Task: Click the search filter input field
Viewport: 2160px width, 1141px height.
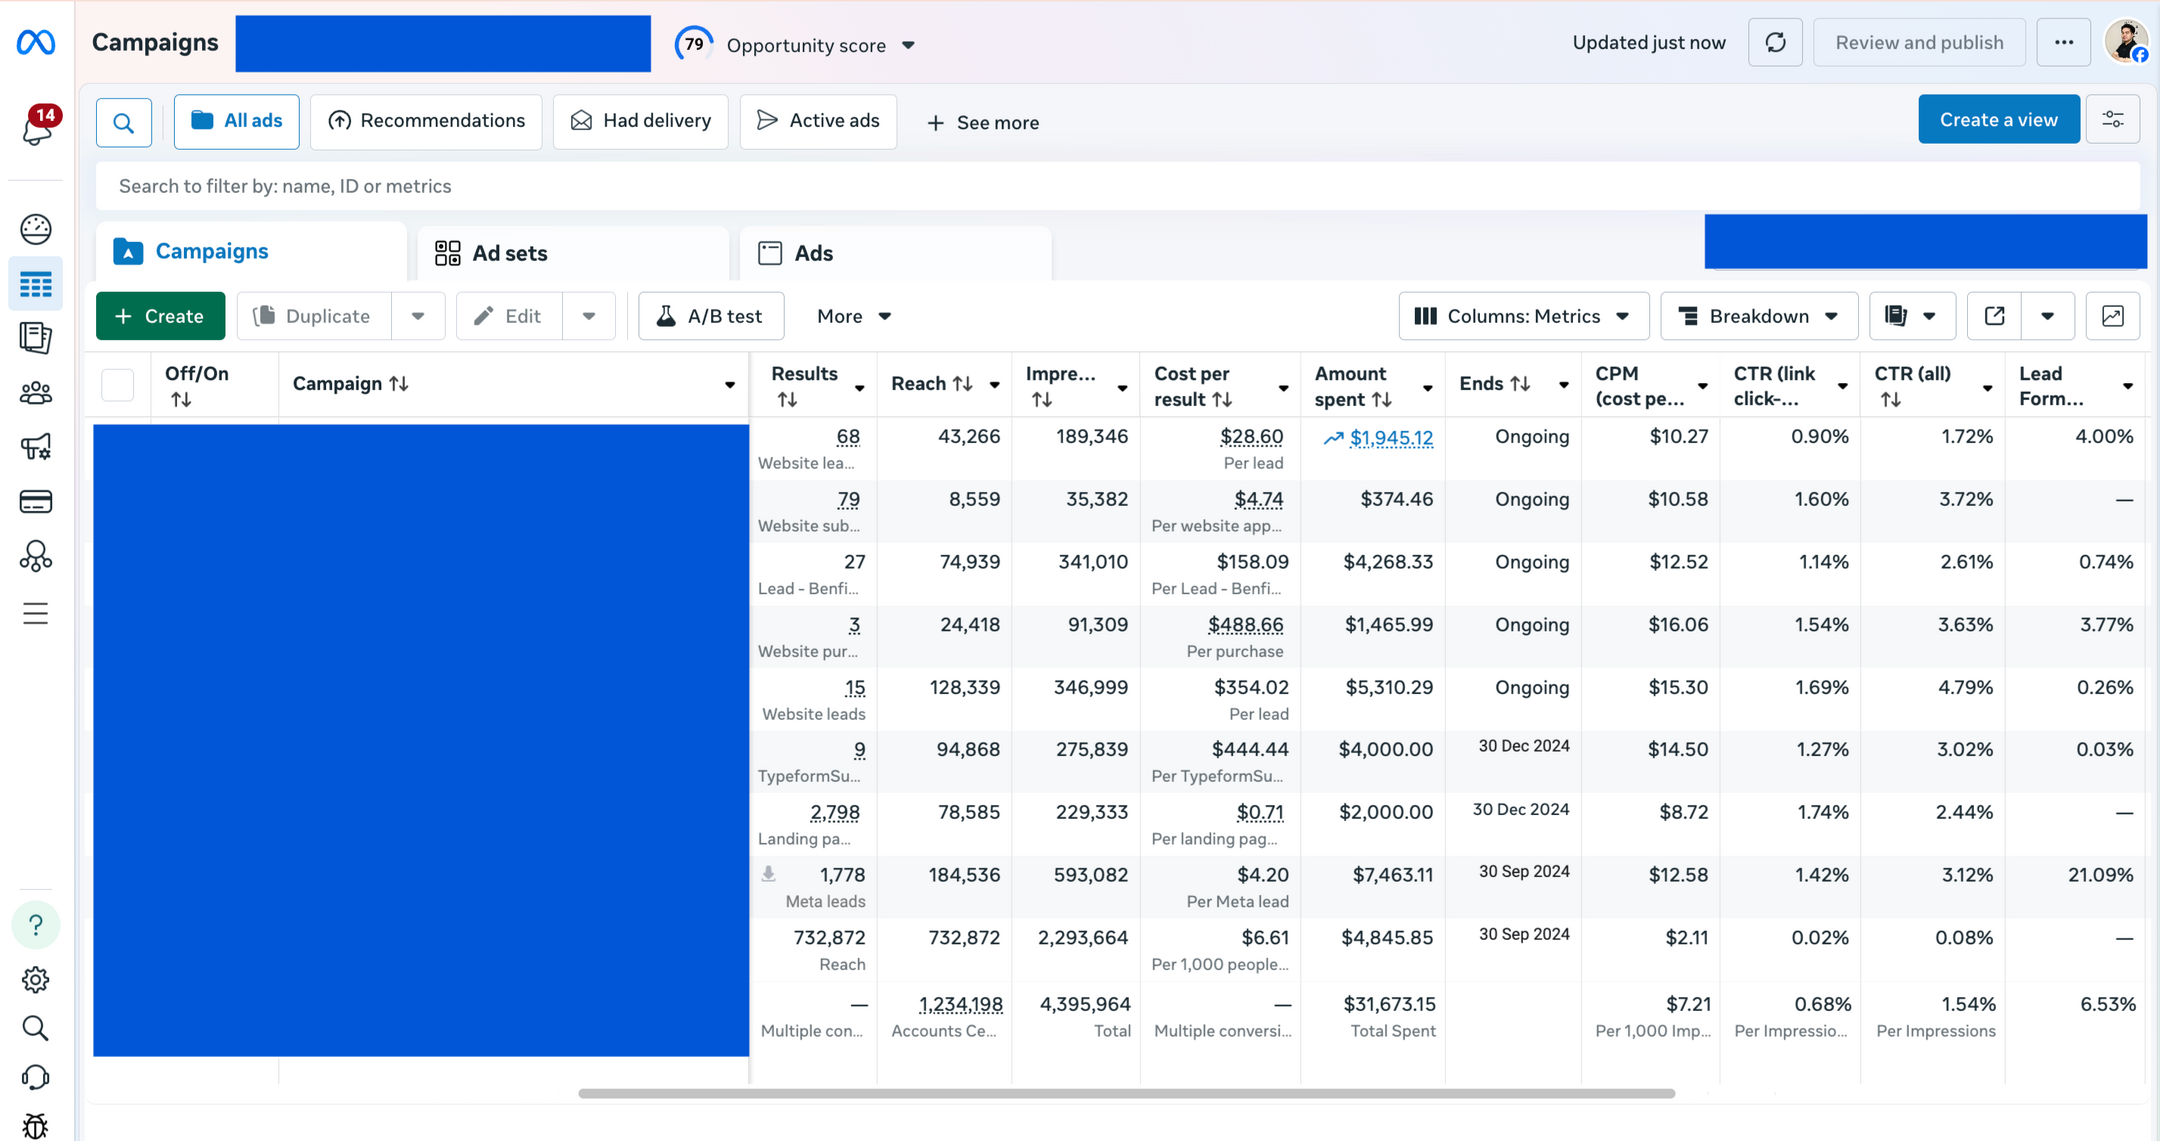Action: click(x=1117, y=186)
